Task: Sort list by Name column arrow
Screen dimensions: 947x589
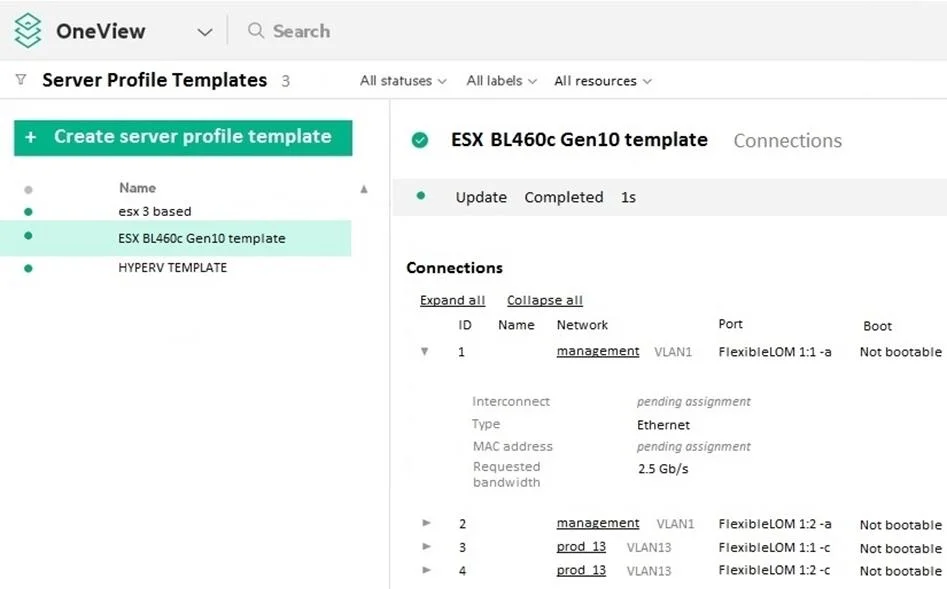Action: click(364, 189)
